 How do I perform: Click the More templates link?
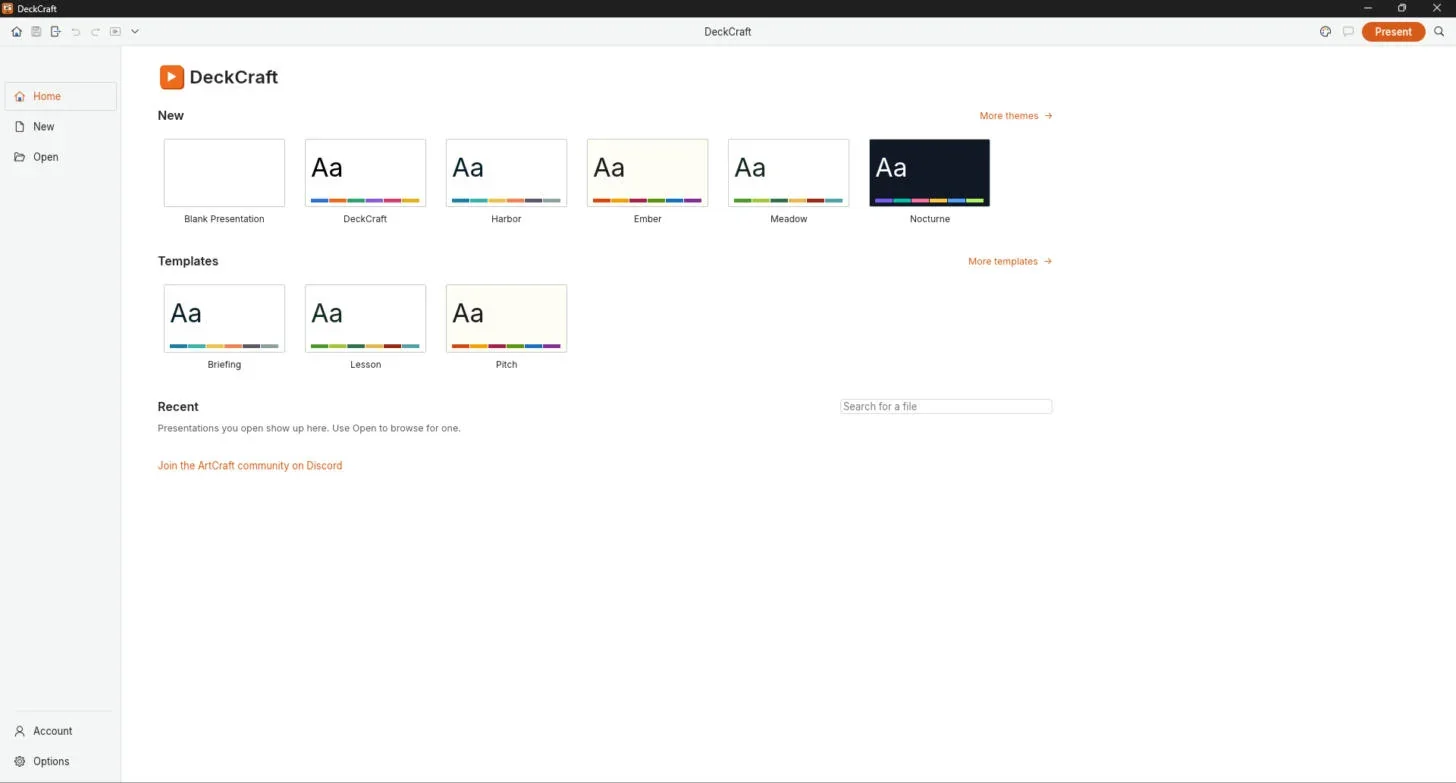tap(1010, 261)
